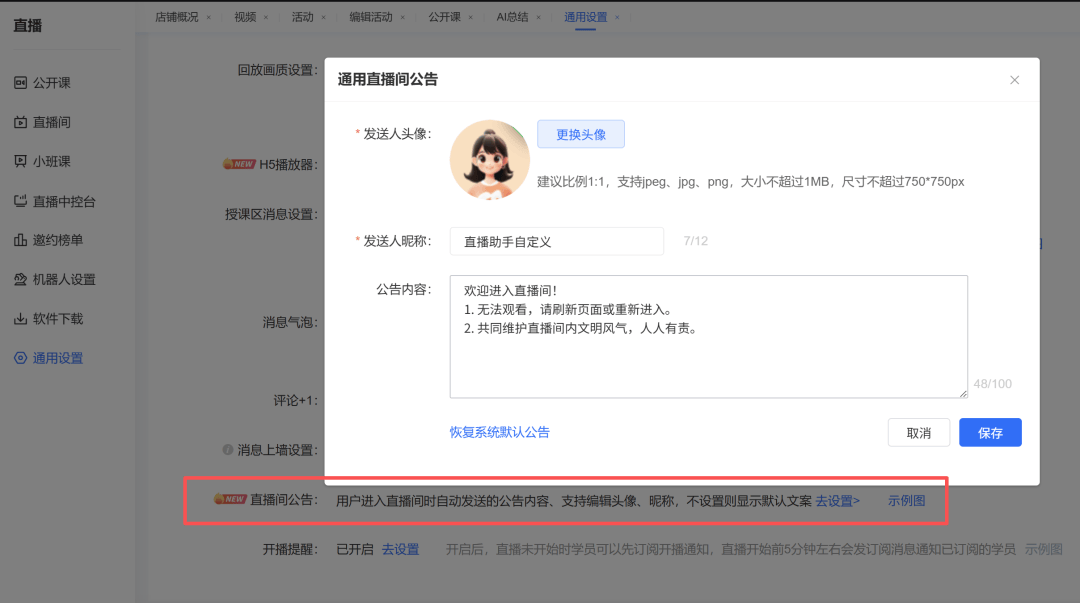Click into the 发送人昵称 input field

(x=556, y=241)
